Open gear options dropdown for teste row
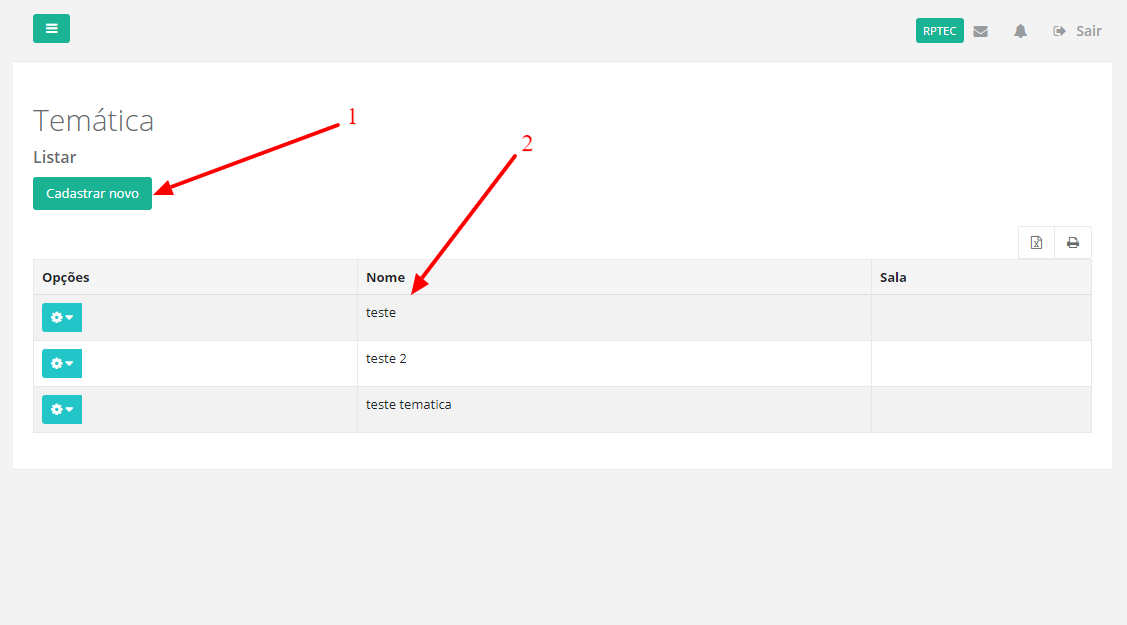1127x625 pixels. [x=62, y=318]
